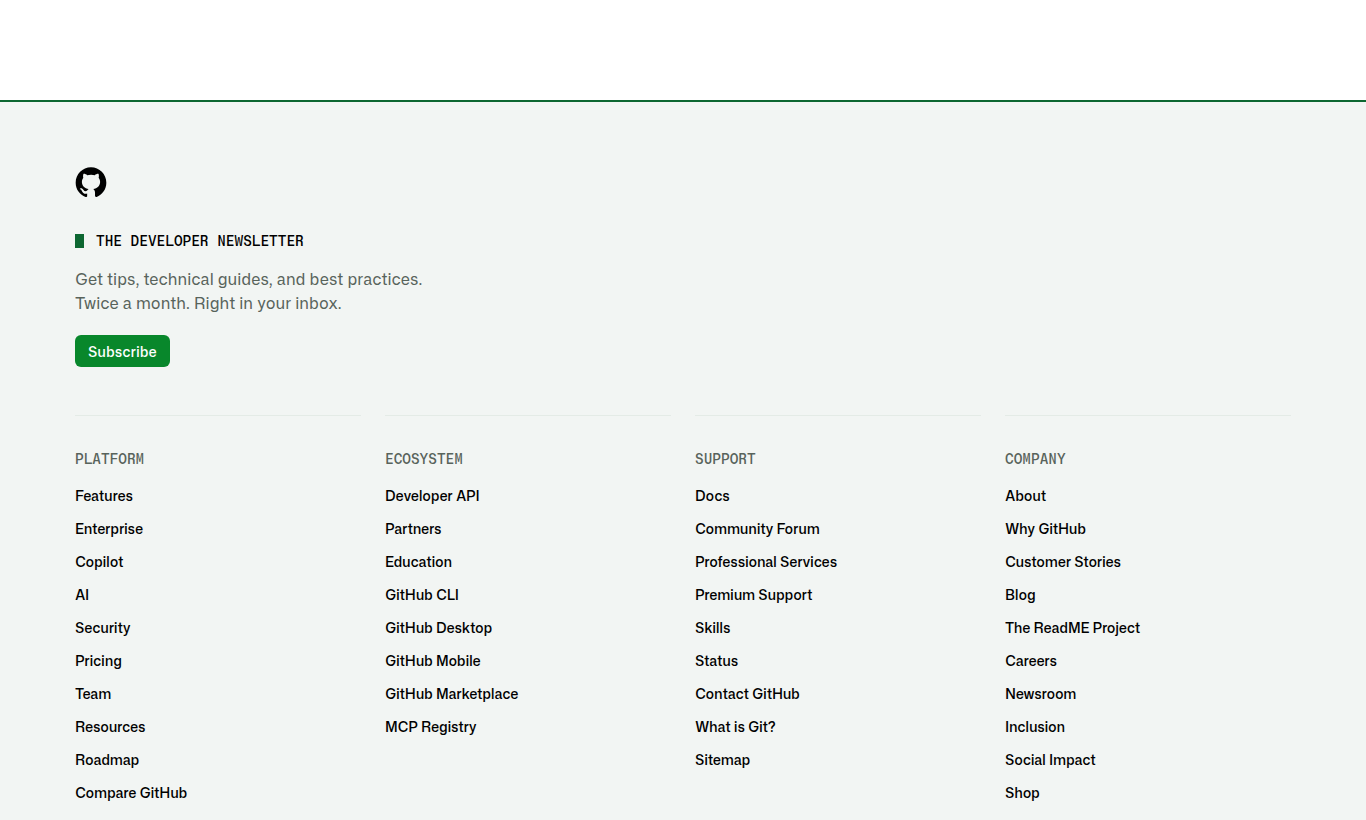Image resolution: width=1366 pixels, height=820 pixels.
Task: Open the Contact GitHub link
Action: (747, 694)
